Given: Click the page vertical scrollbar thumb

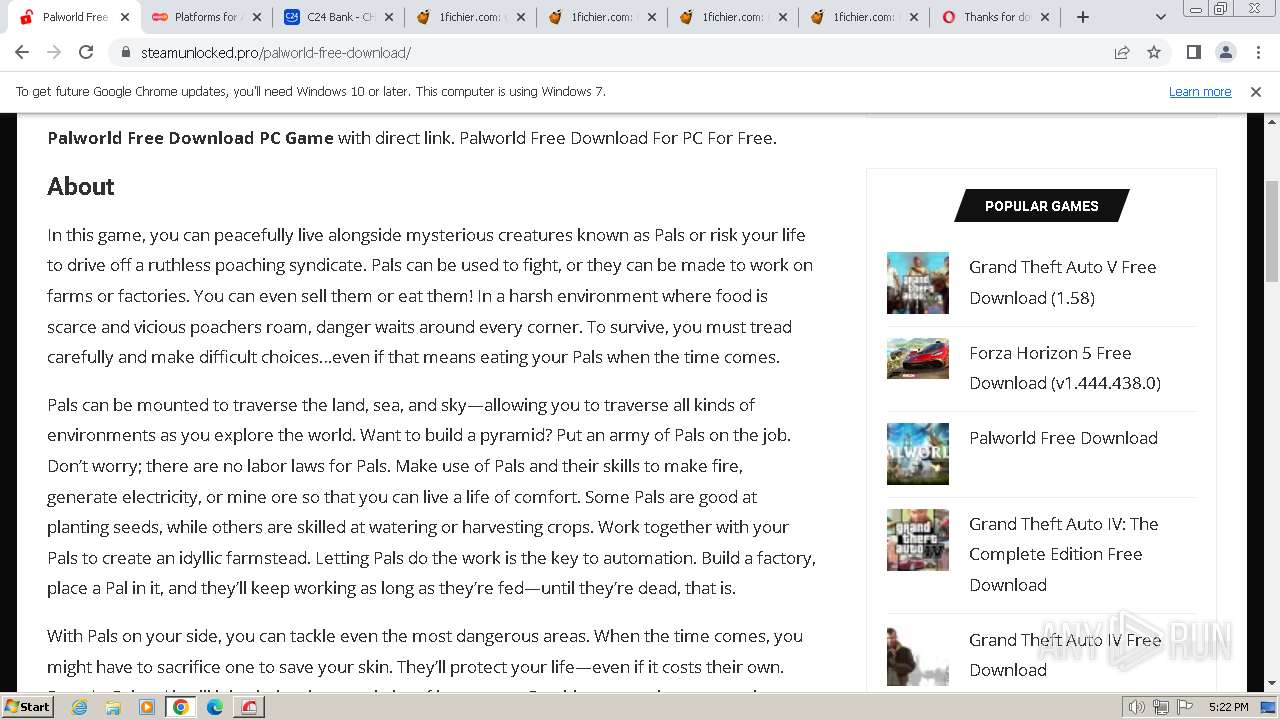Looking at the screenshot, I should coord(1272,232).
